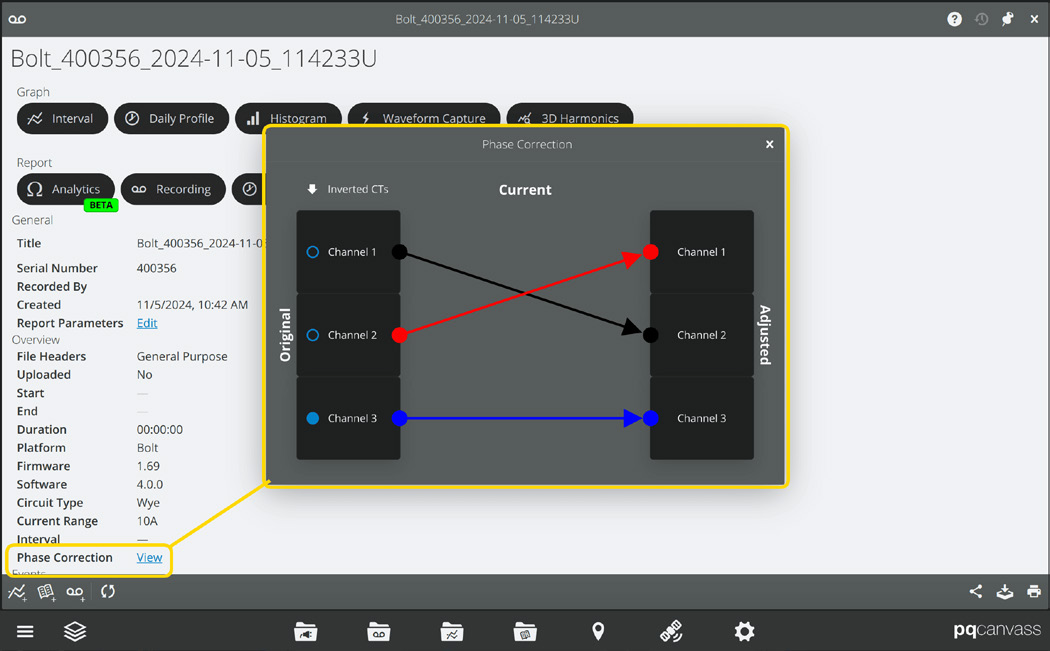This screenshot has width=1050, height=651.
Task: Click the pqcanvass logo
Action: [996, 631]
